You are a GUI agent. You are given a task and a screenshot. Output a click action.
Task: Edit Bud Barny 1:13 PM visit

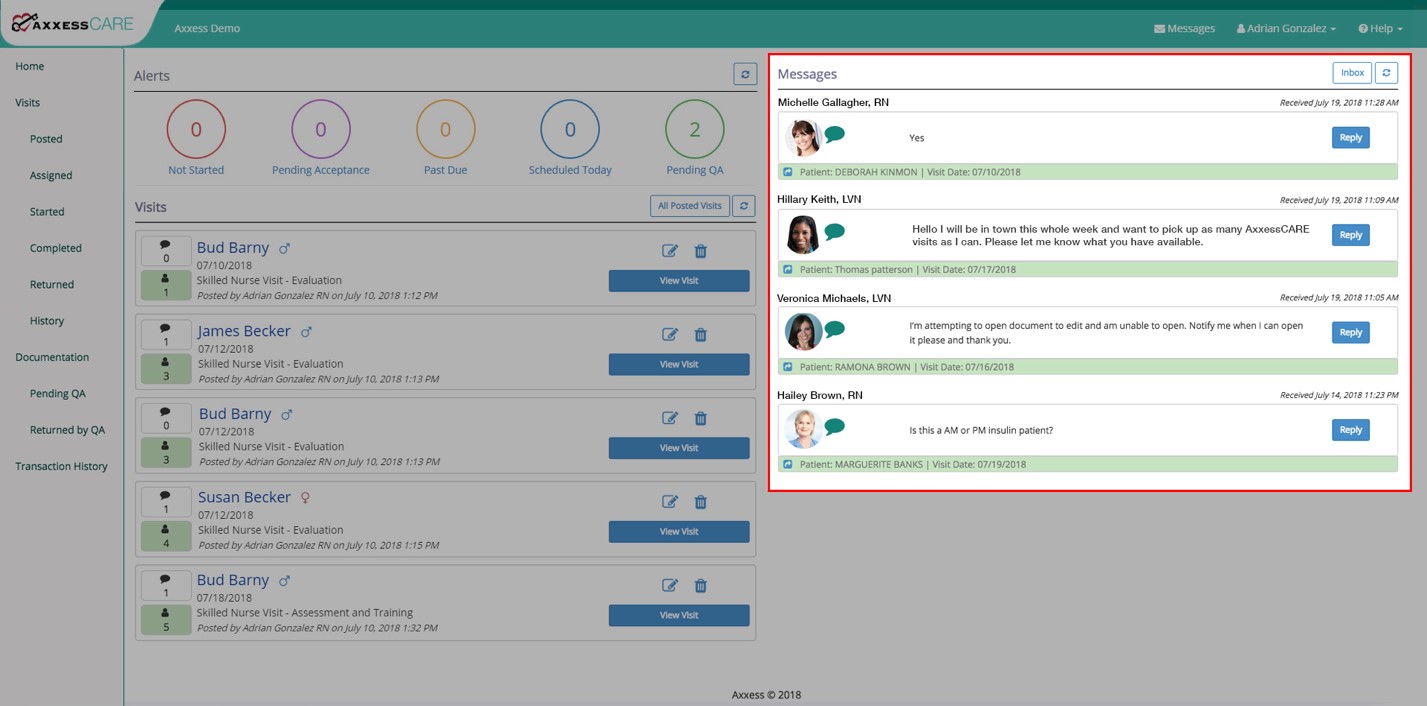[670, 418]
